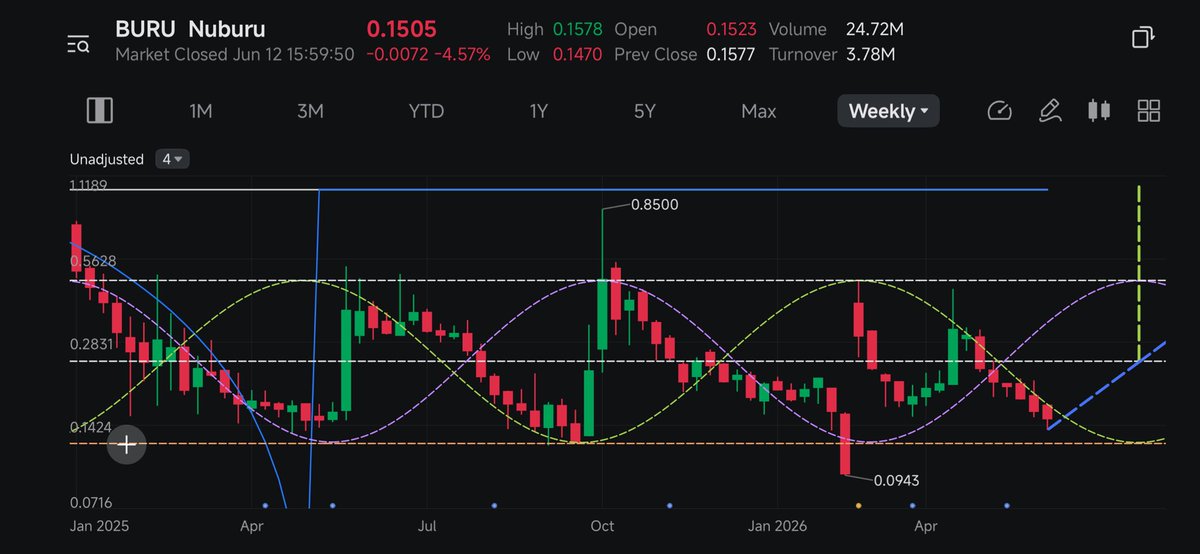This screenshot has height=554, width=1200.
Task: Switch to YTD range
Action: click(x=426, y=111)
